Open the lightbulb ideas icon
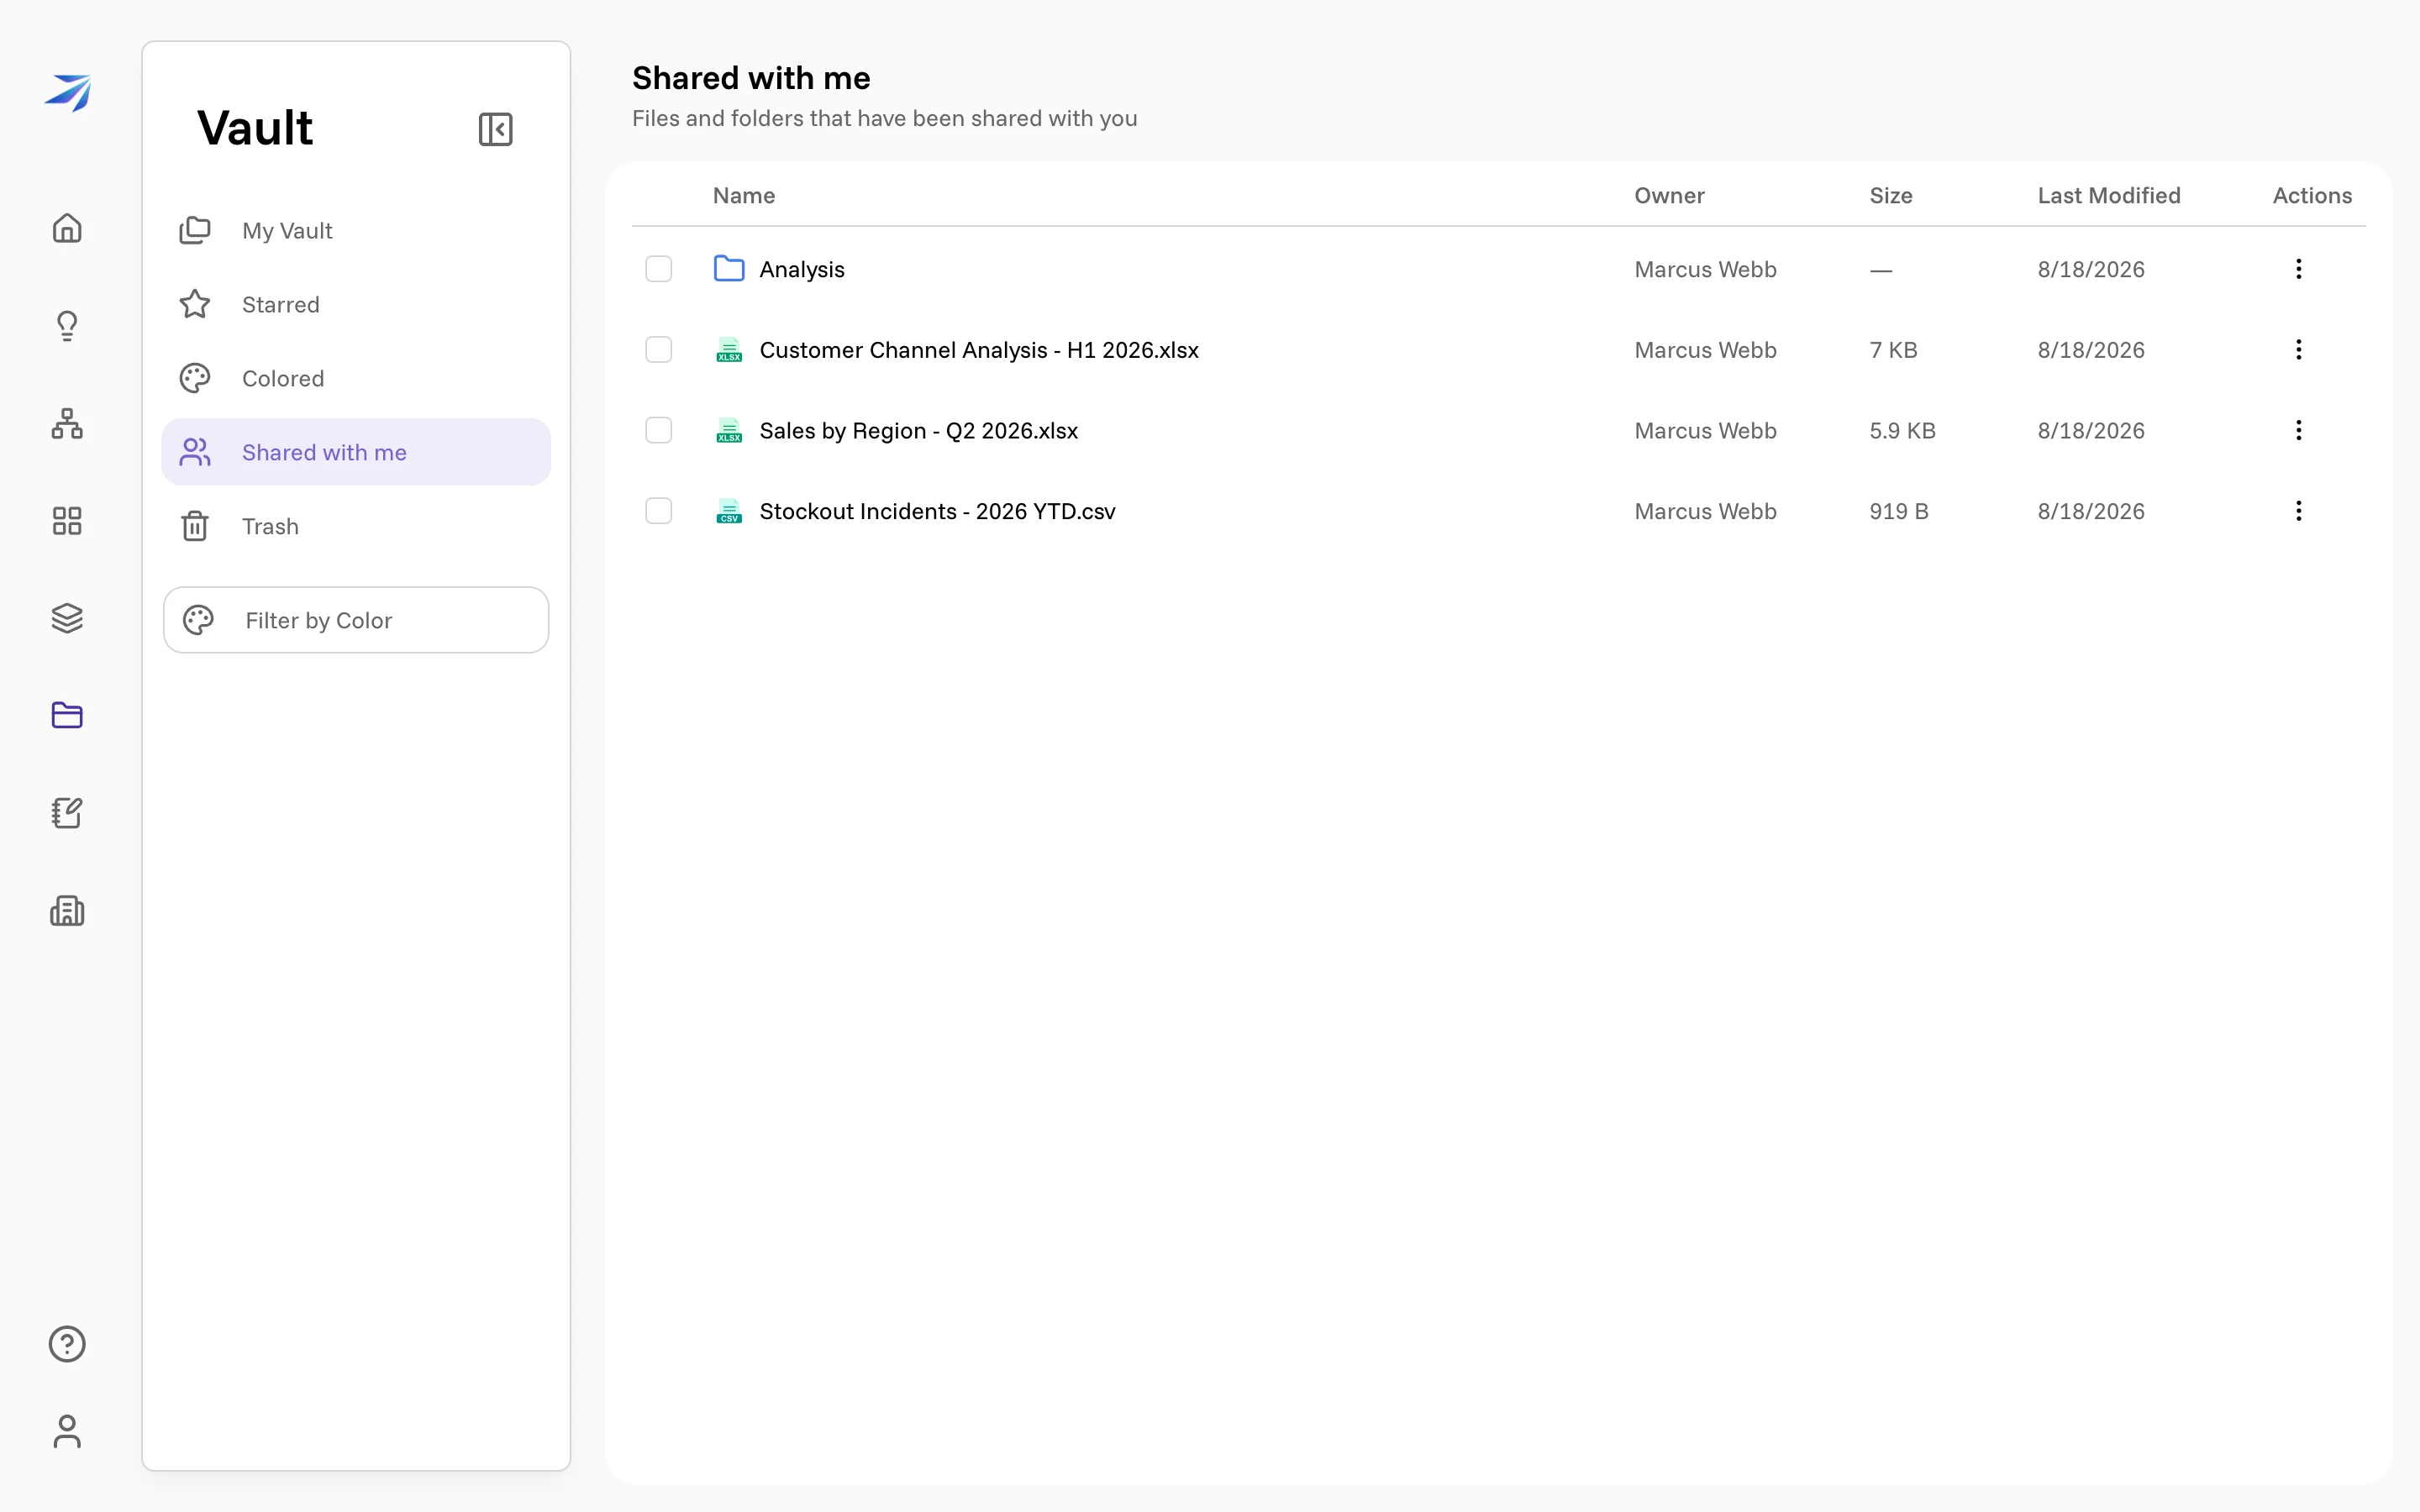This screenshot has height=1512, width=2420. click(67, 325)
